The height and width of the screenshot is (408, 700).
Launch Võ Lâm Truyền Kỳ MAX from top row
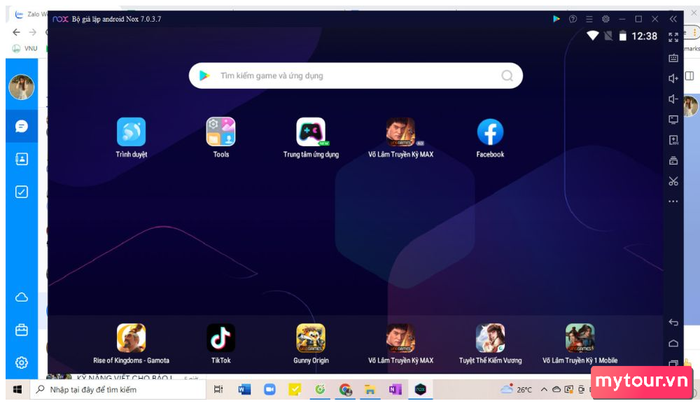(x=400, y=132)
